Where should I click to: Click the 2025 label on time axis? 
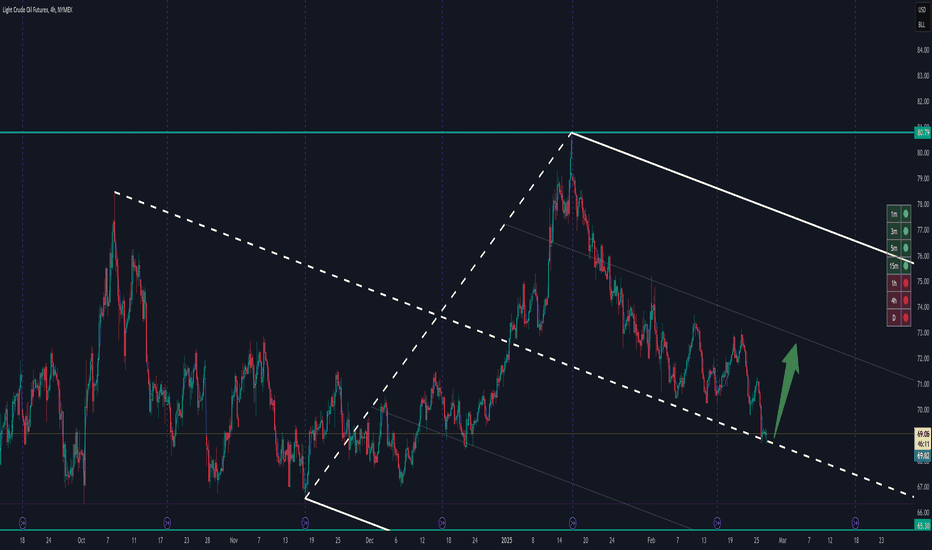point(506,540)
